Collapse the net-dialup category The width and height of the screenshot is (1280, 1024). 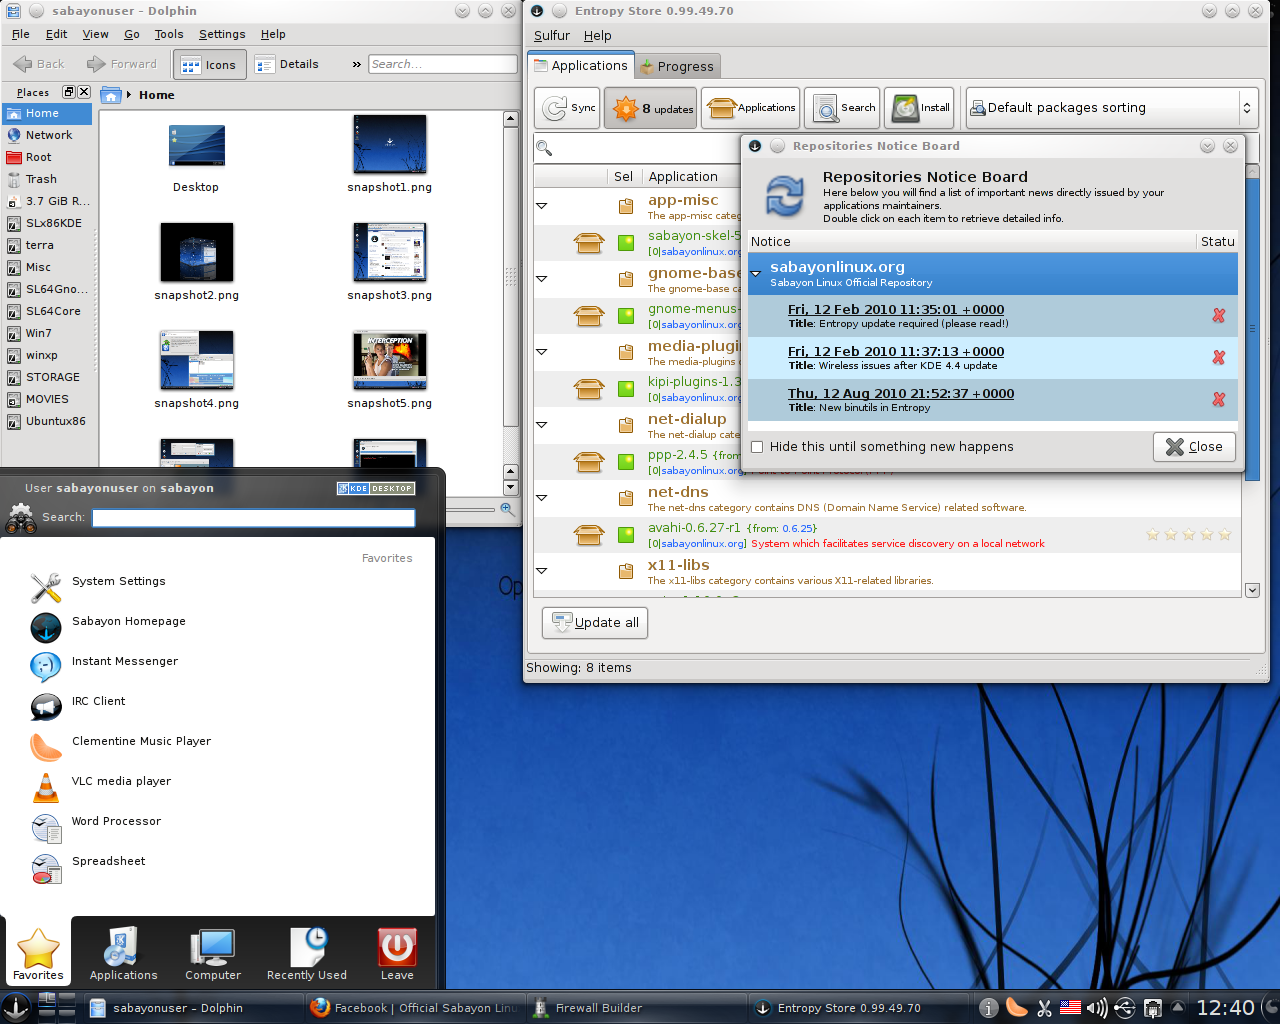(542, 425)
